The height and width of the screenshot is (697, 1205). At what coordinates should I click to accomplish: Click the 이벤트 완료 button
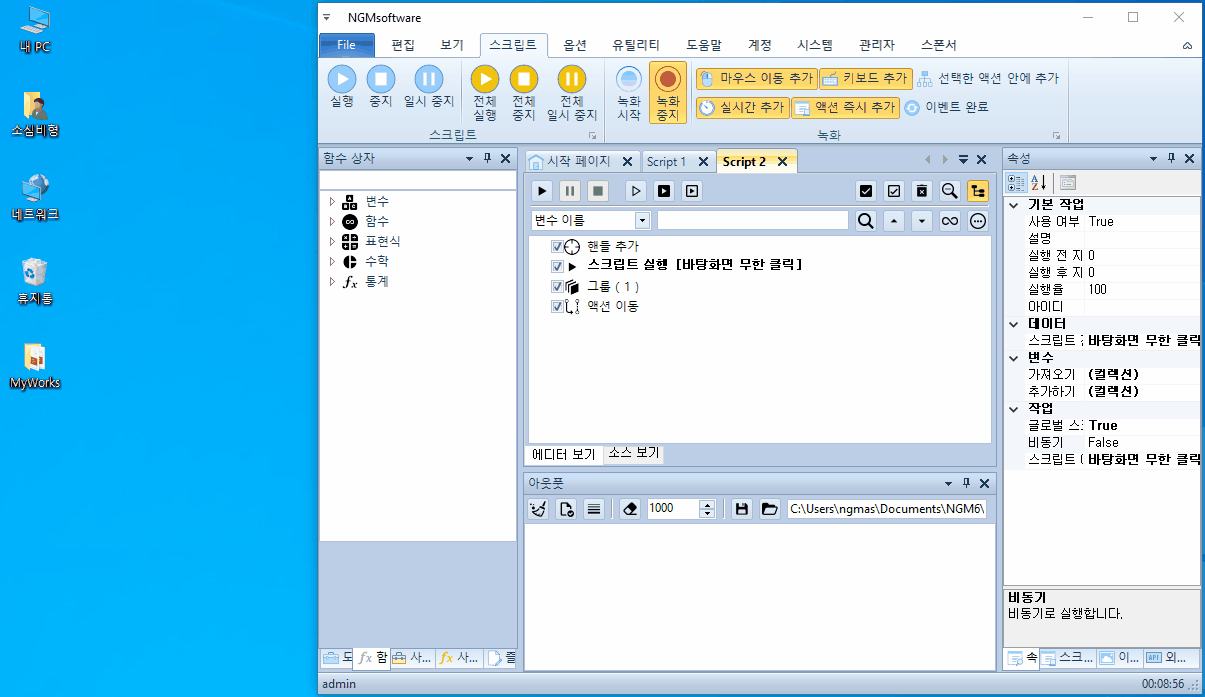coord(946,107)
